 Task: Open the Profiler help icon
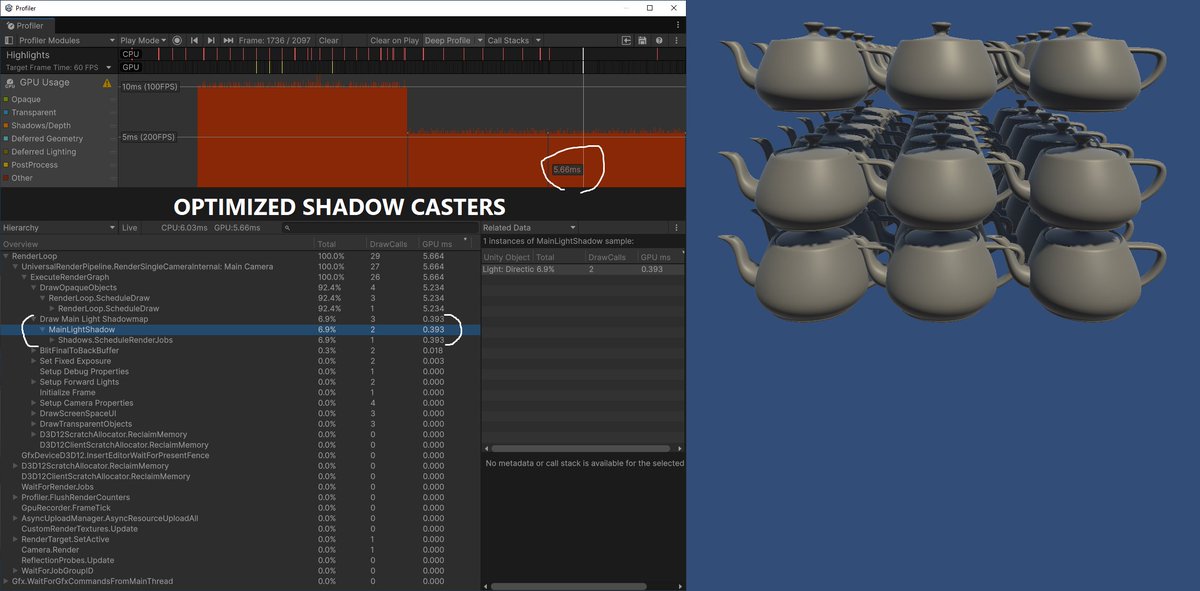click(x=658, y=40)
